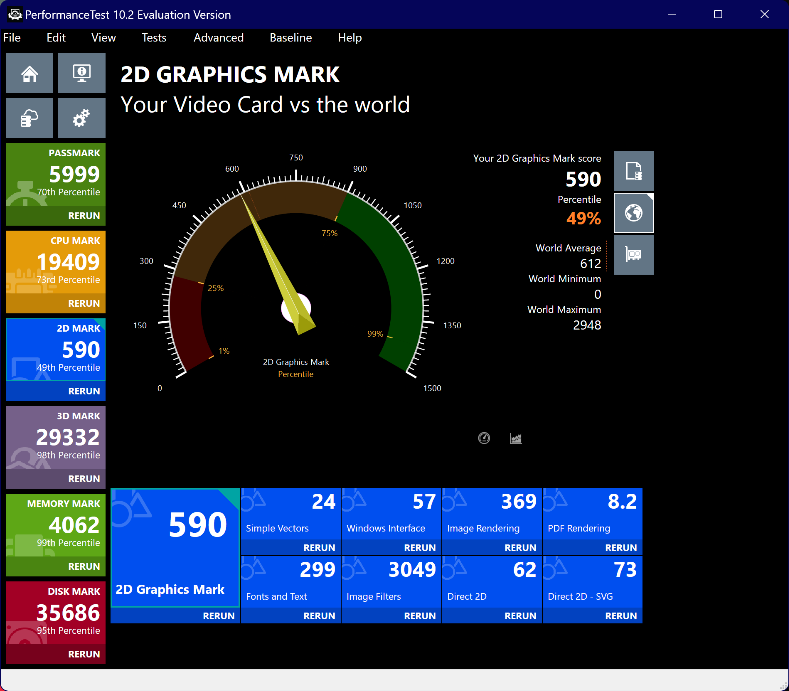Go to the Home dashboard icon
789x691 pixels.
coord(29,73)
